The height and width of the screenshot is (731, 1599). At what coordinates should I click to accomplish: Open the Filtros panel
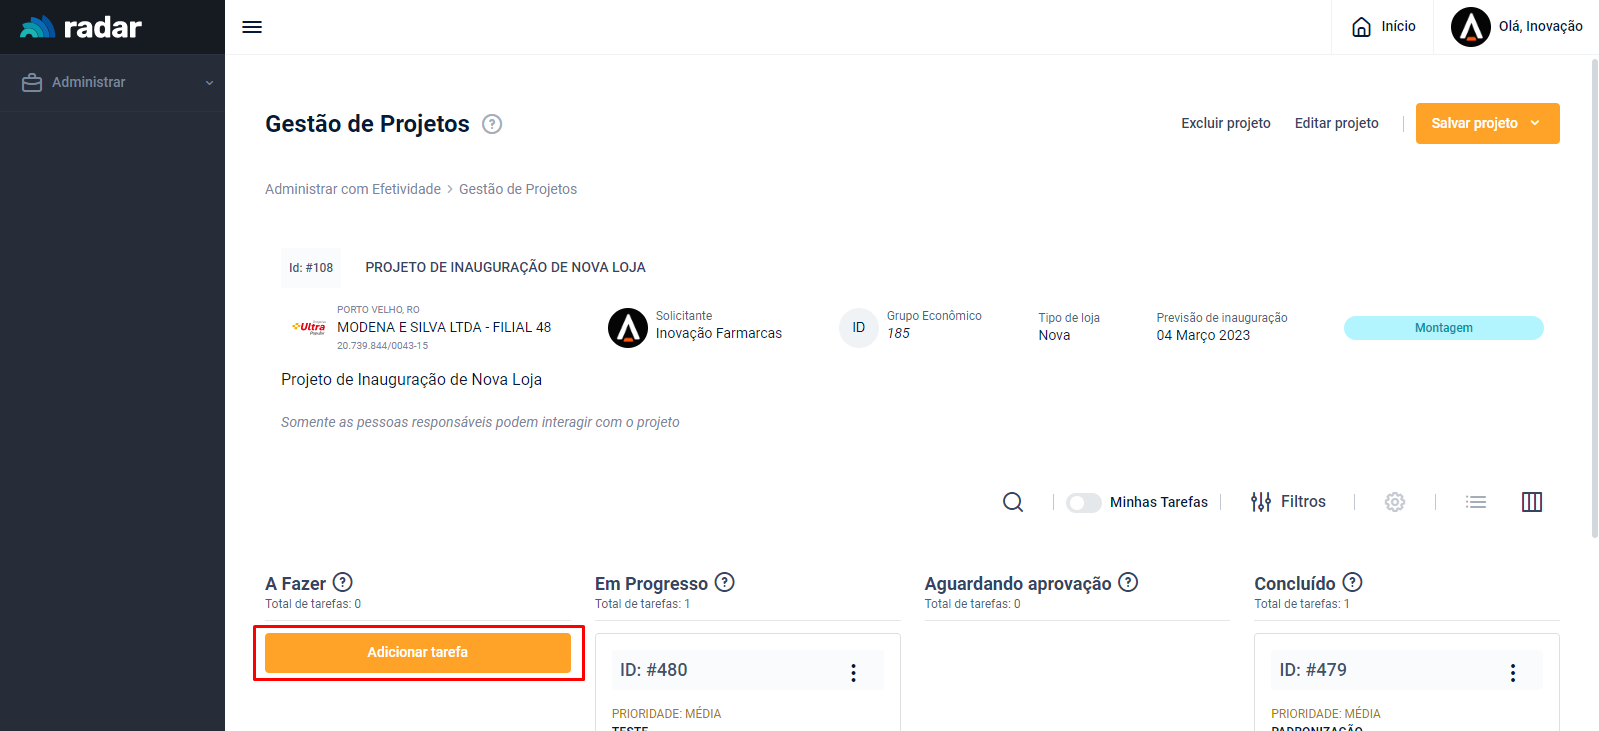pyautogui.click(x=1288, y=502)
